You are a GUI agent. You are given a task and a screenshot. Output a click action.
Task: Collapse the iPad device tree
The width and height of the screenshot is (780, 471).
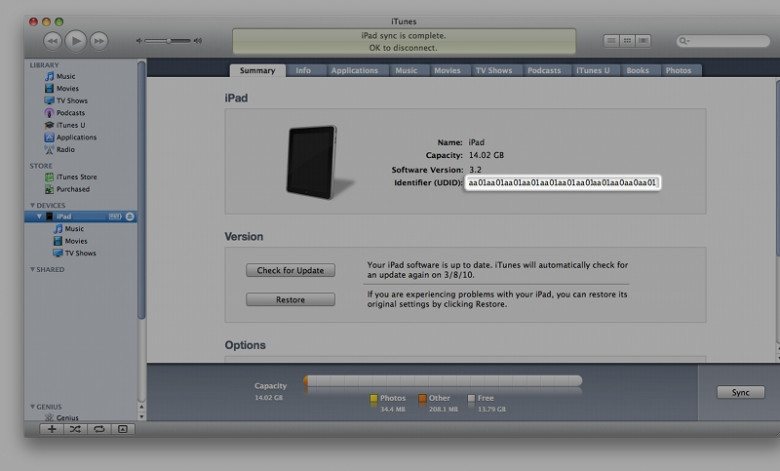(x=39, y=216)
